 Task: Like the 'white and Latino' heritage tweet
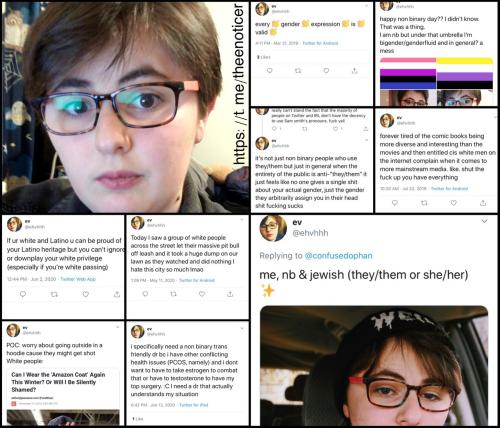coord(86,294)
